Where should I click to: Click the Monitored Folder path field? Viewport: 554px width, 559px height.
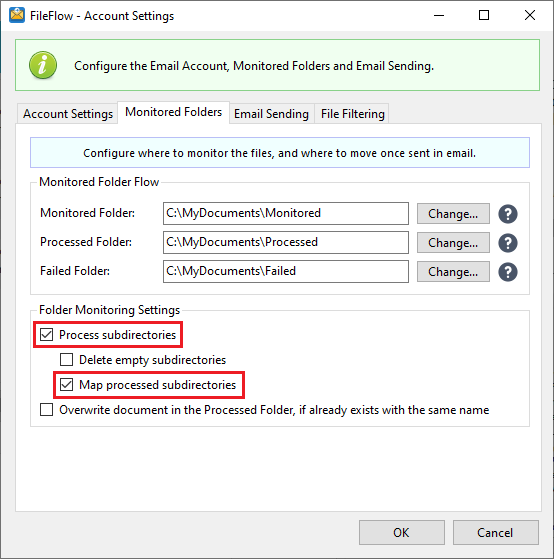[286, 214]
